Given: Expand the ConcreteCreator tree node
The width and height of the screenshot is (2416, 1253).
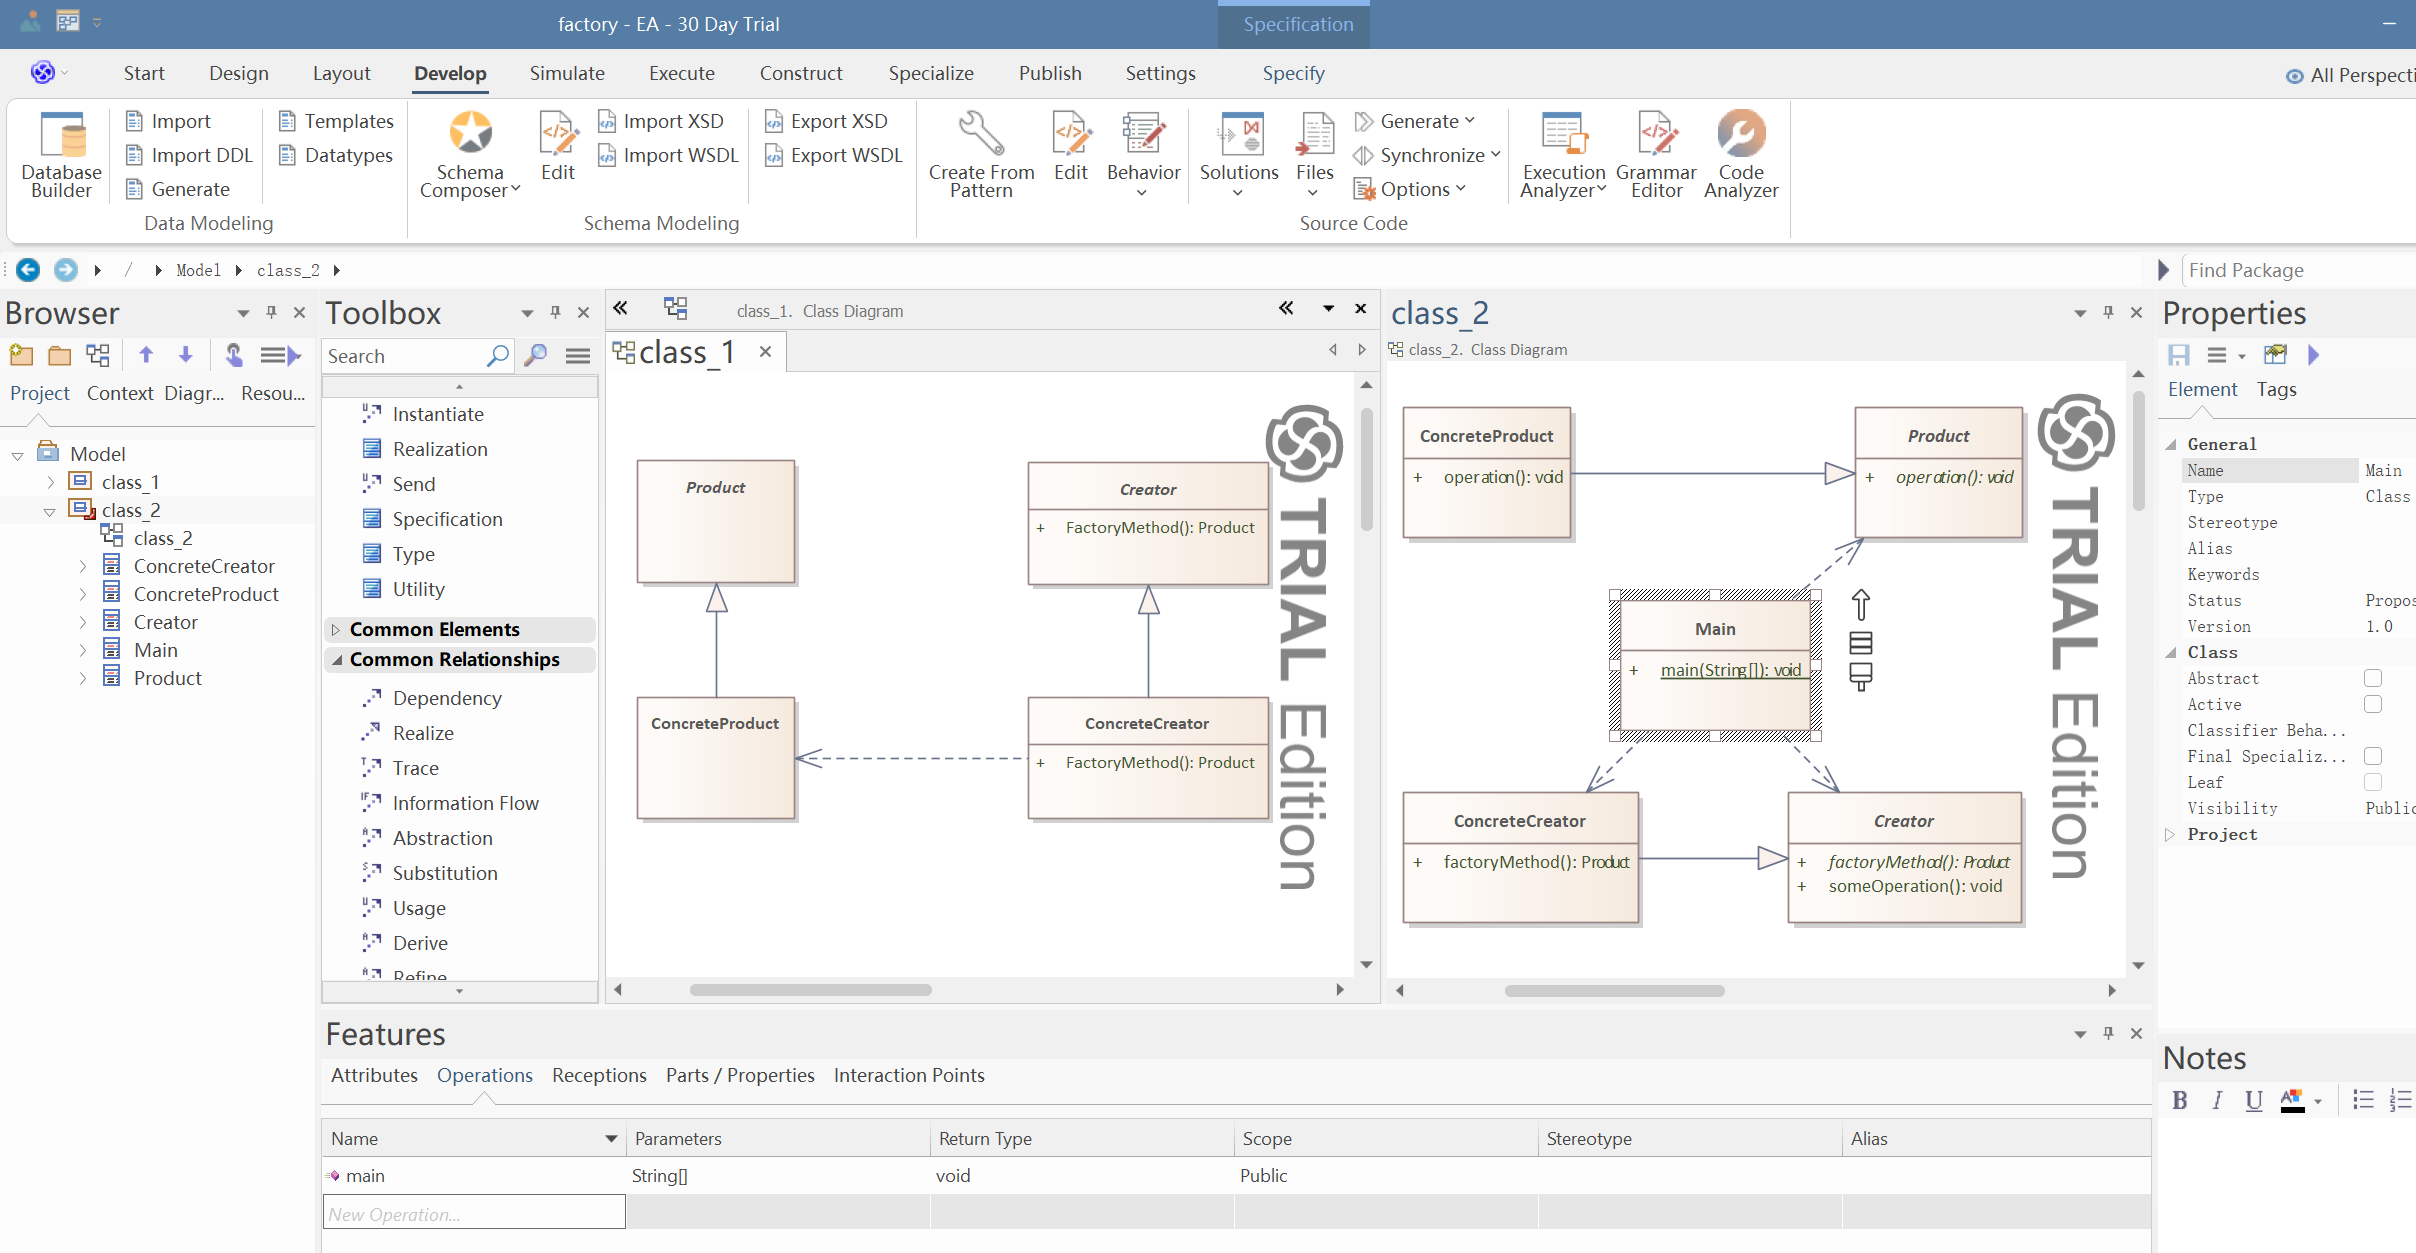Looking at the screenshot, I should tap(83, 567).
